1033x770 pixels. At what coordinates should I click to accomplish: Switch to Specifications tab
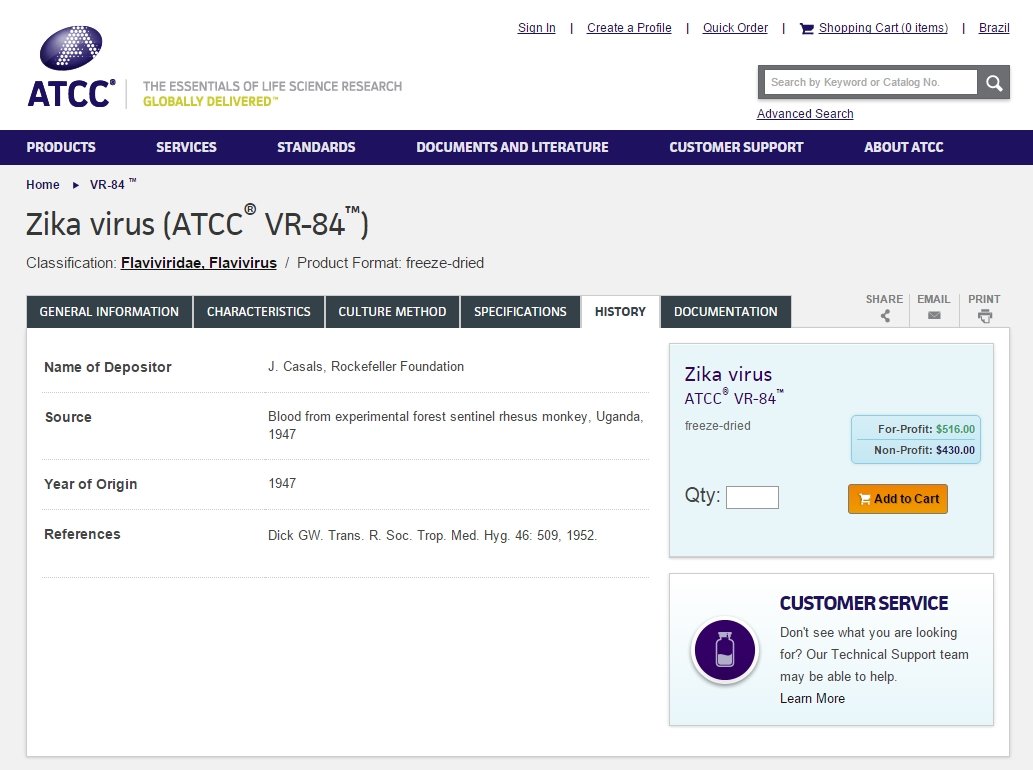coord(520,312)
